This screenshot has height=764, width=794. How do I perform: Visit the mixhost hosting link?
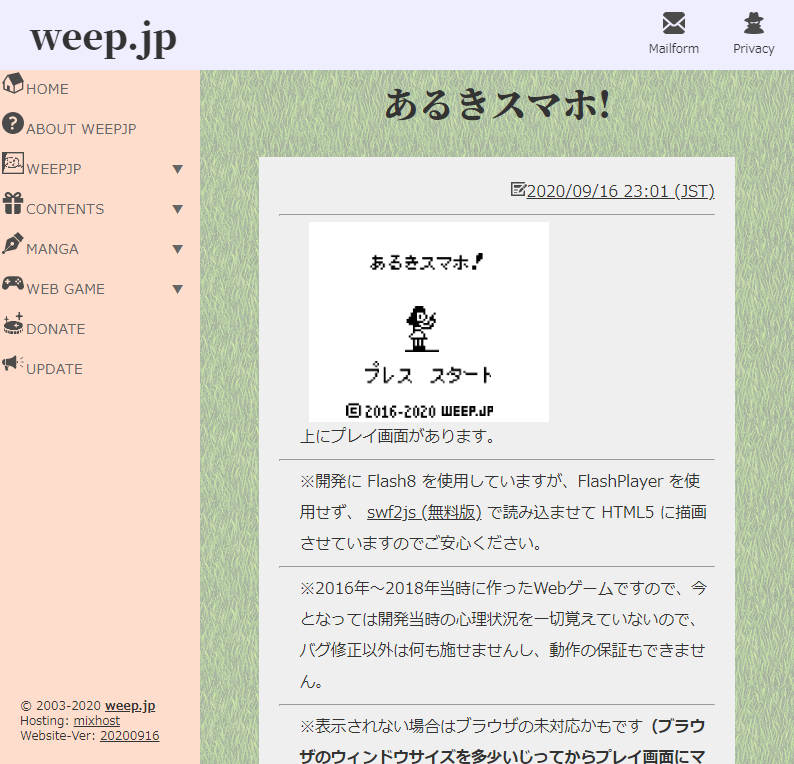[x=97, y=720]
